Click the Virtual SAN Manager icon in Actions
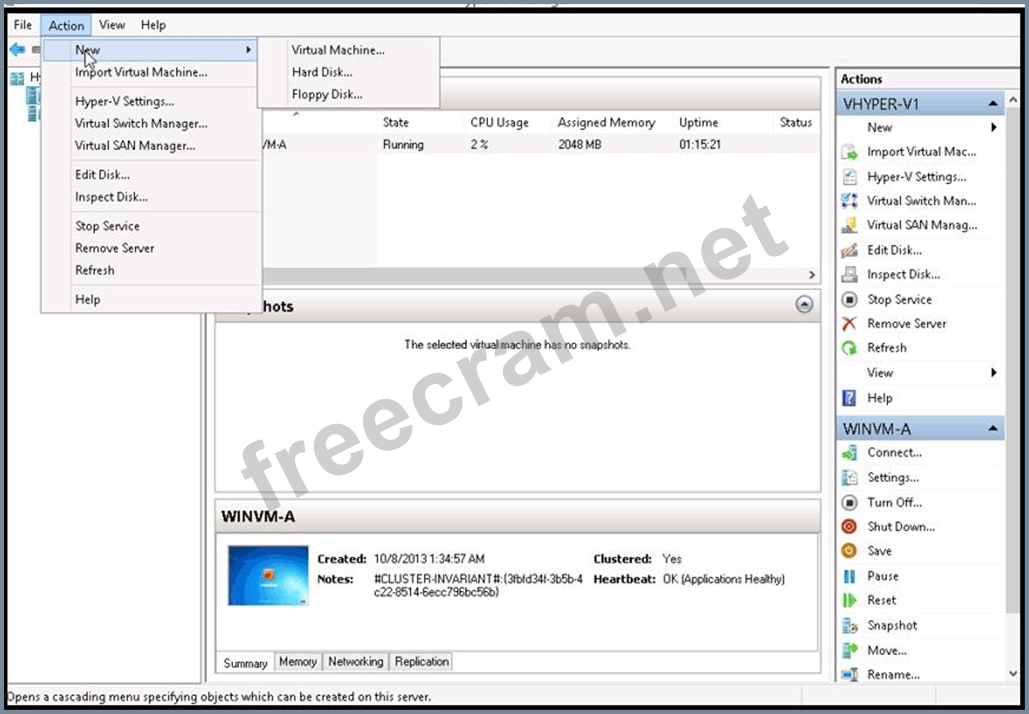This screenshot has height=714, width=1029. 849,225
